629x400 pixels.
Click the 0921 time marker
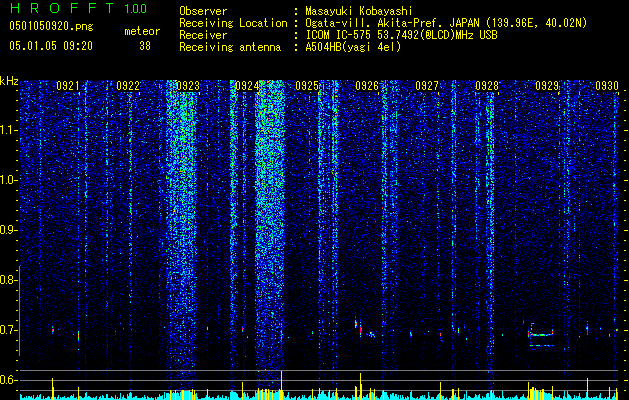coord(67,86)
